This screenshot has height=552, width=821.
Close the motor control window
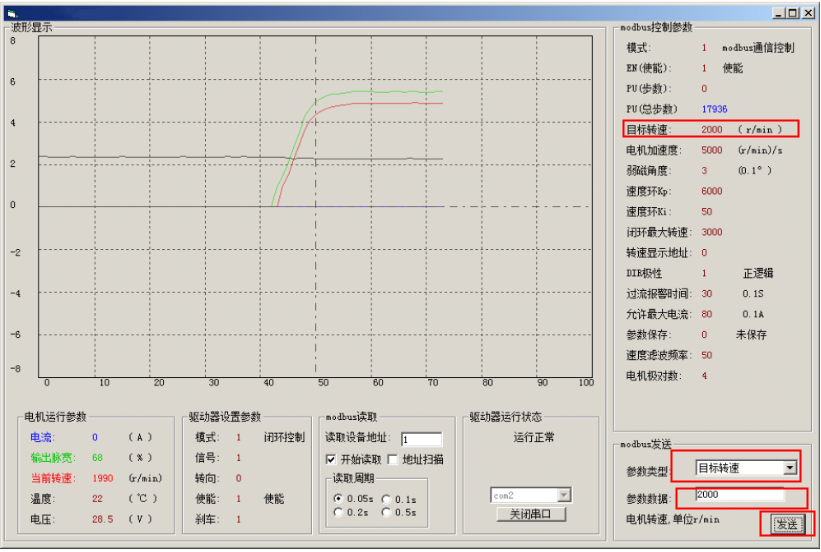pos(807,13)
